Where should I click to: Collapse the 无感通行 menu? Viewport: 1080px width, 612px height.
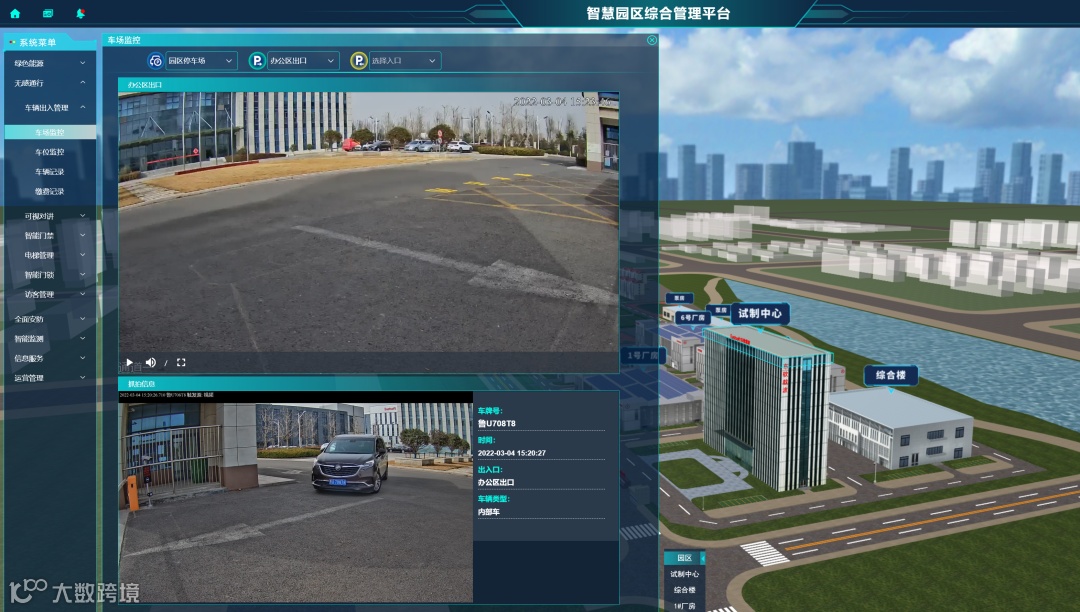point(50,83)
